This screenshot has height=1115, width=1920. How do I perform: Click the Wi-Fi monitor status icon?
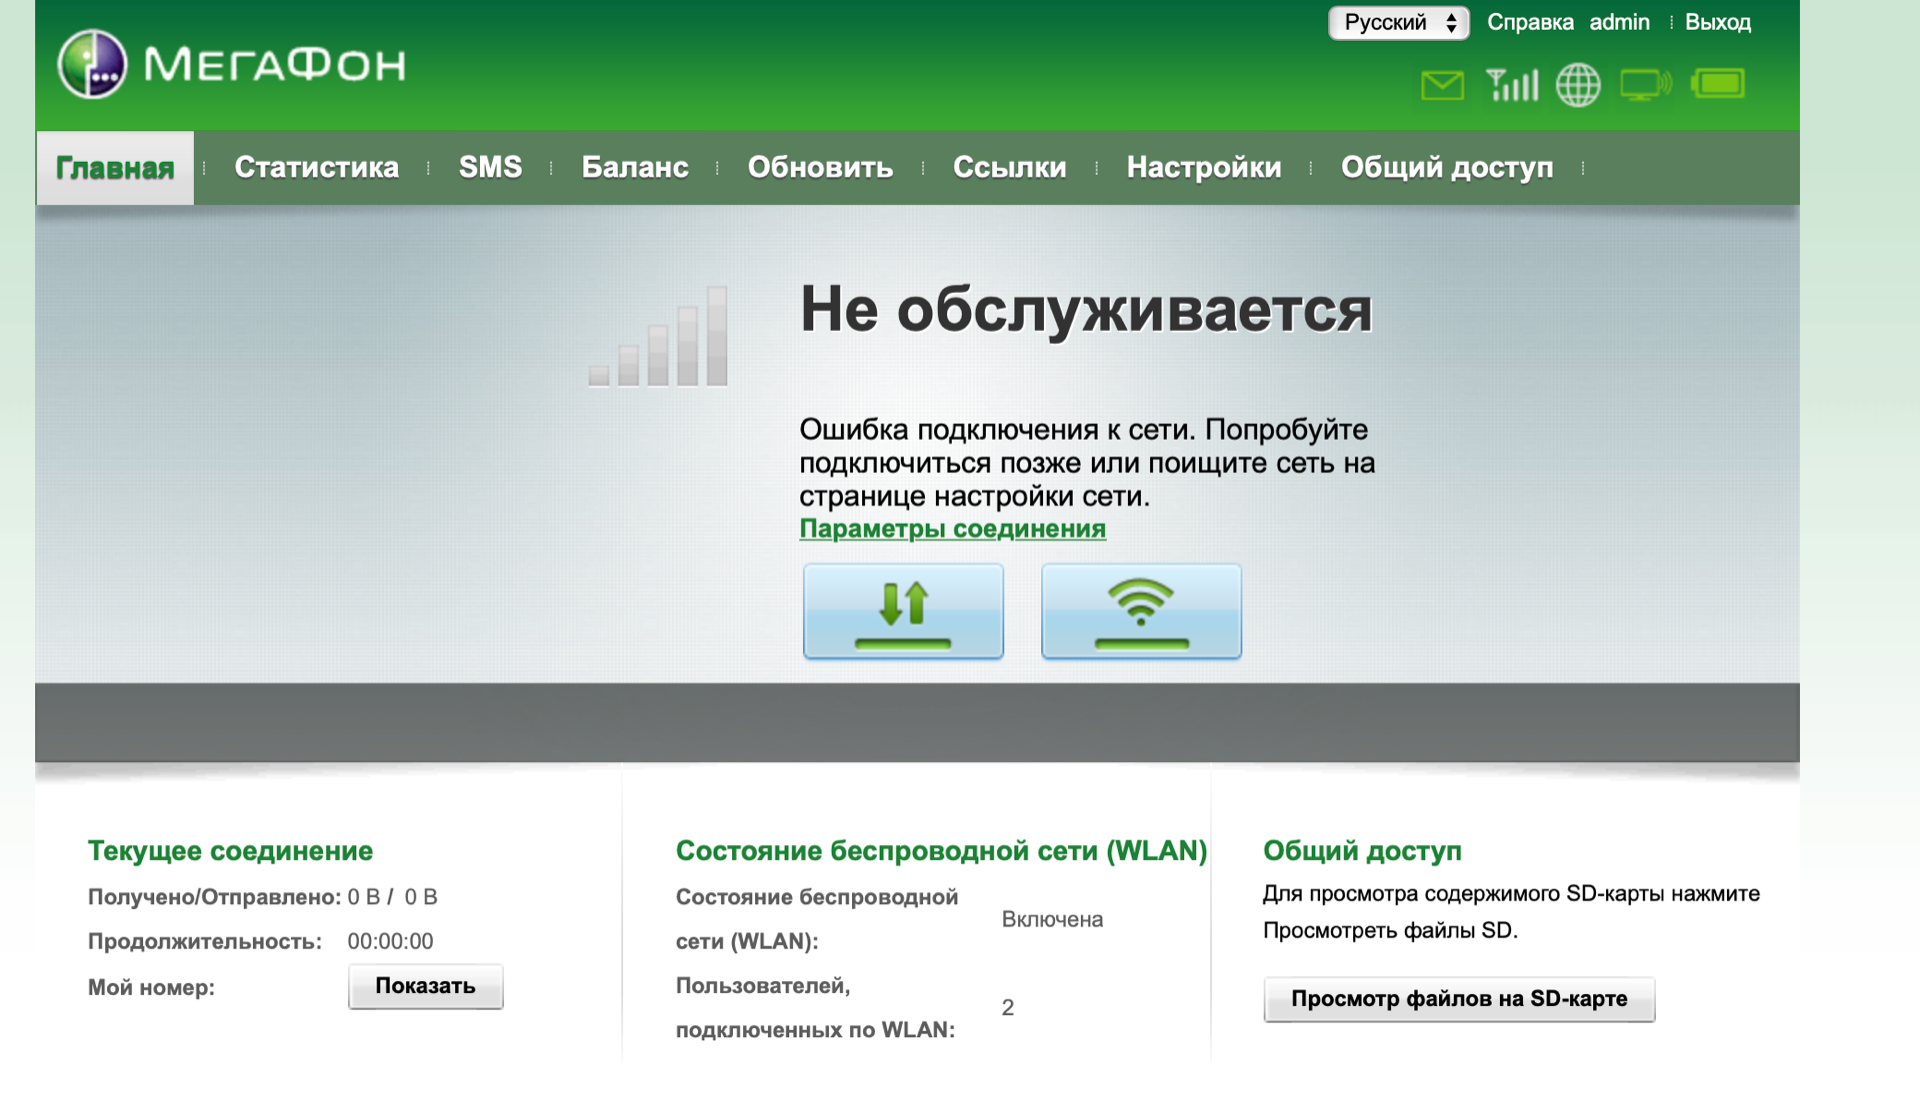point(1646,85)
